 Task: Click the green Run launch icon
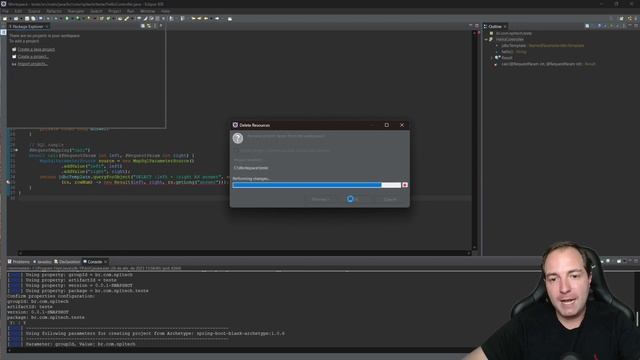coord(67,19)
